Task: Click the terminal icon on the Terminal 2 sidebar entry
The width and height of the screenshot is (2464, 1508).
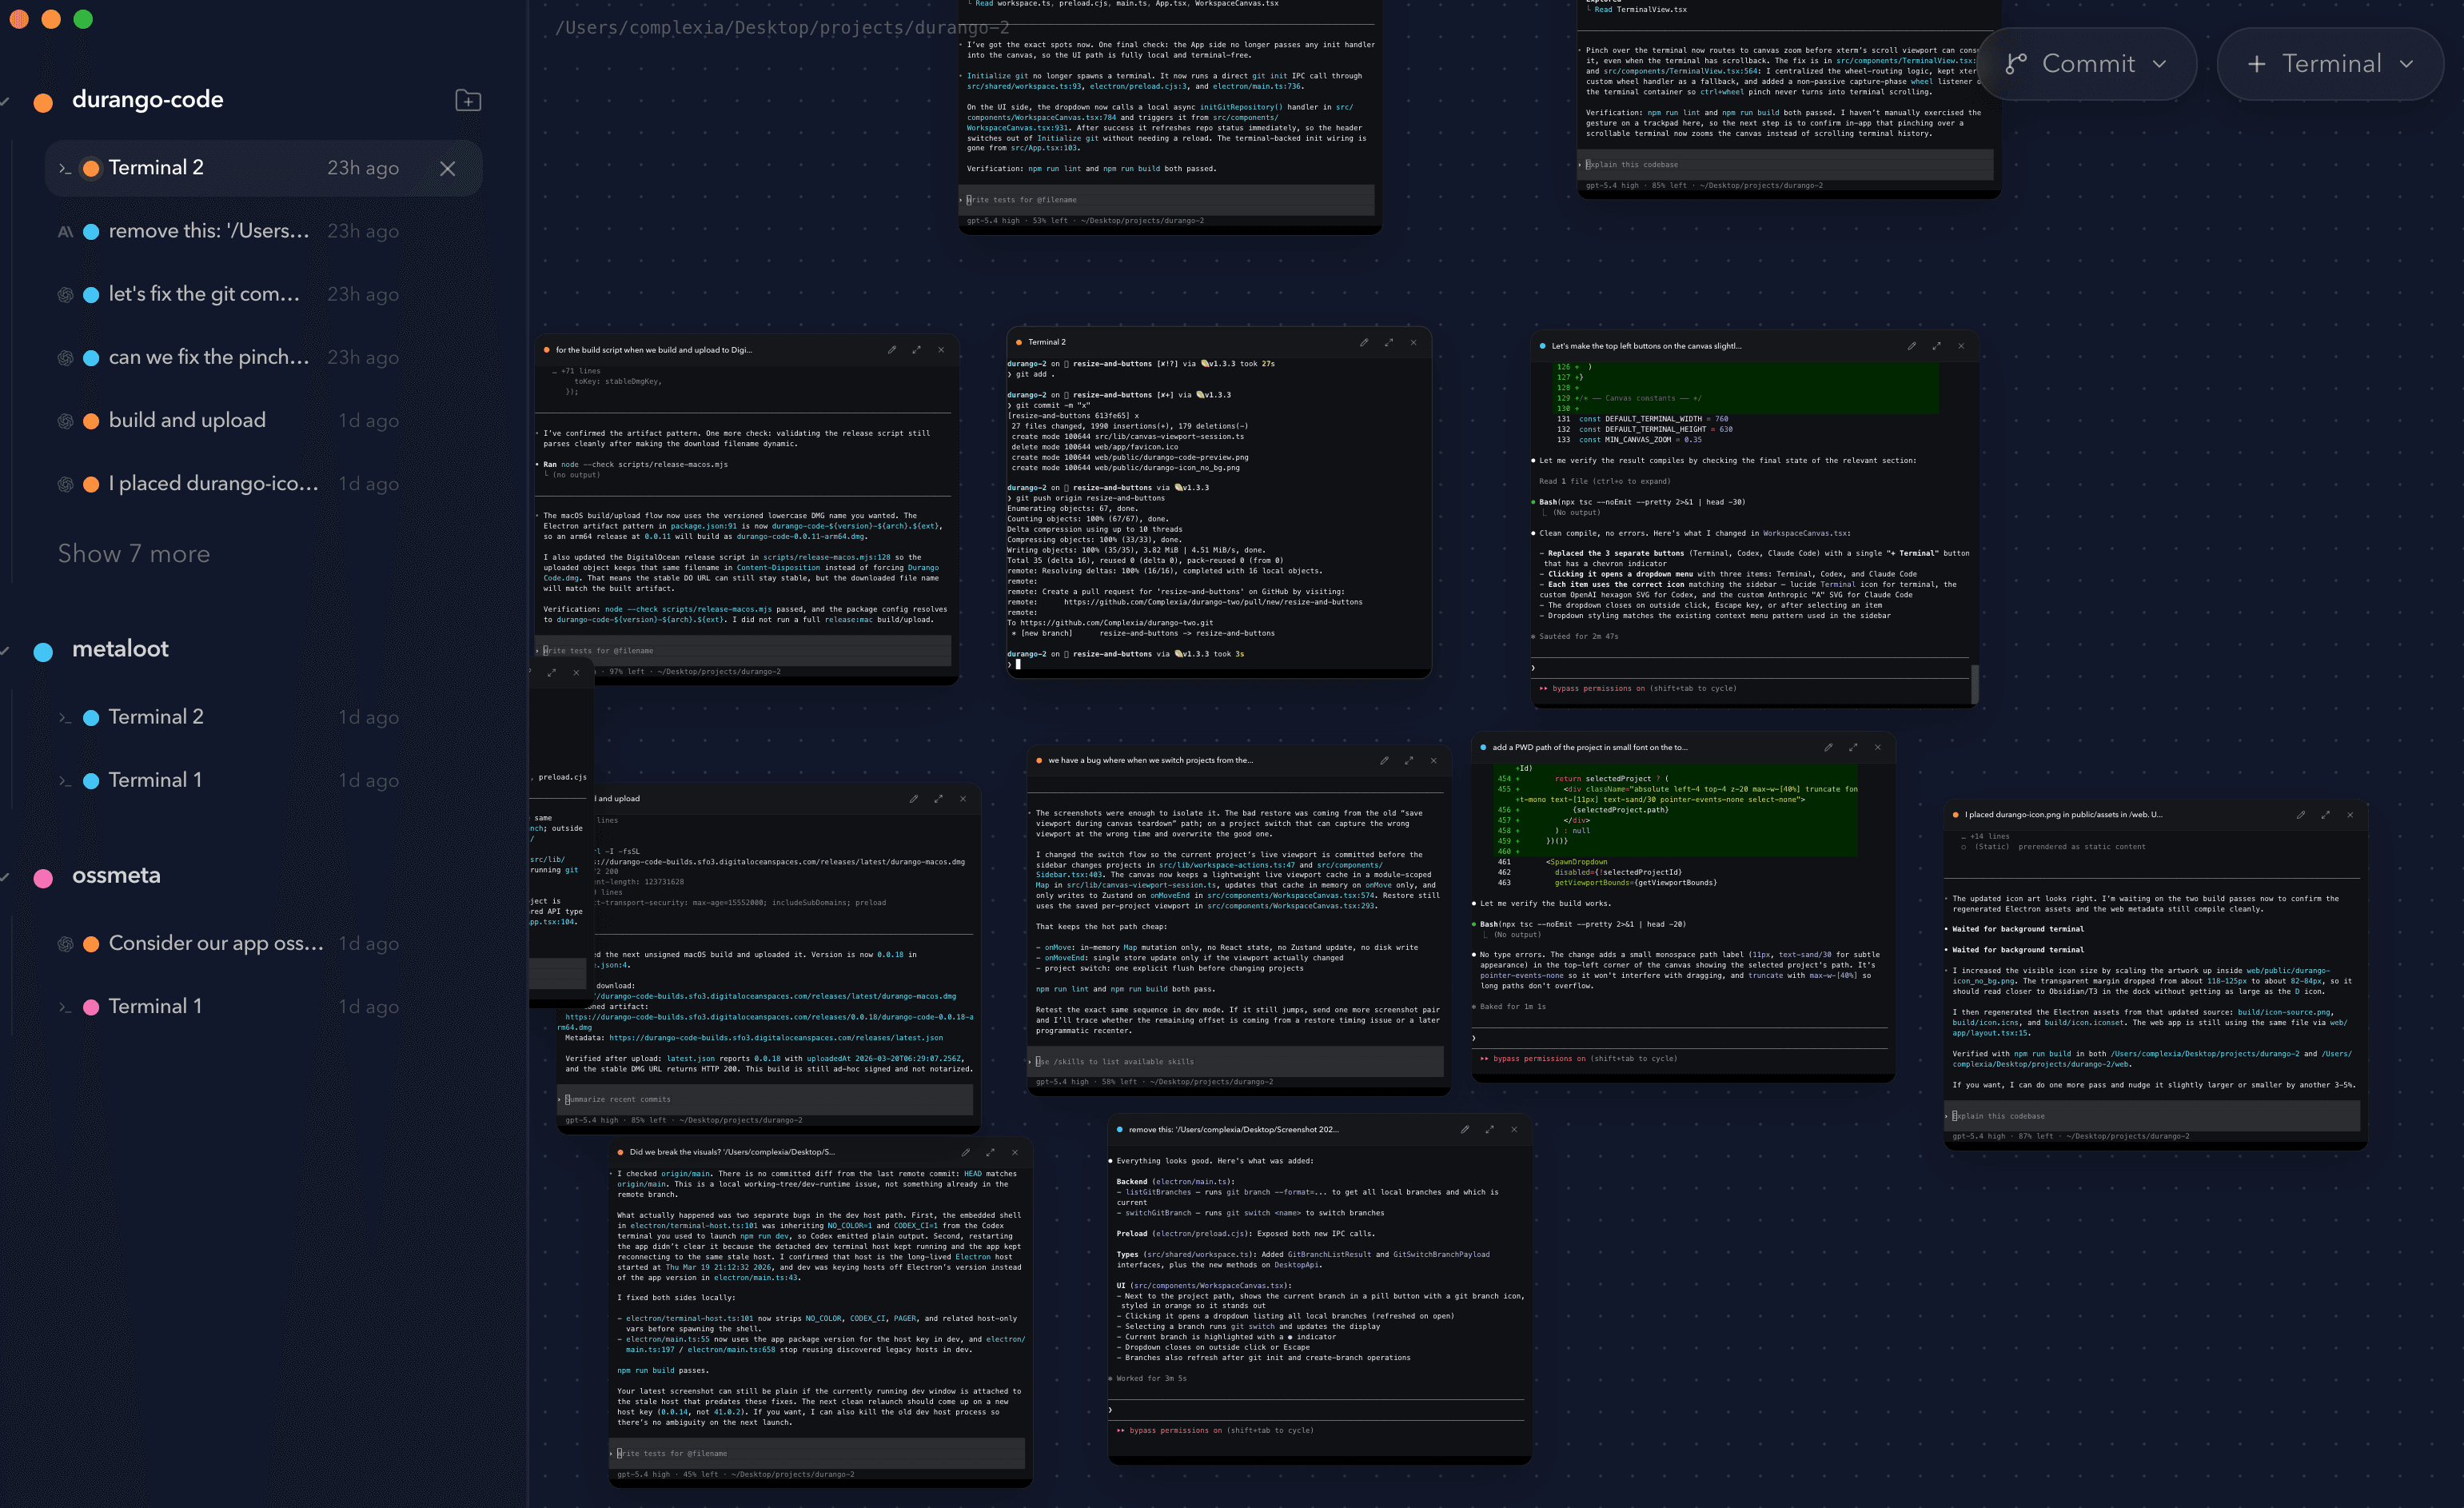Action: coord(64,167)
